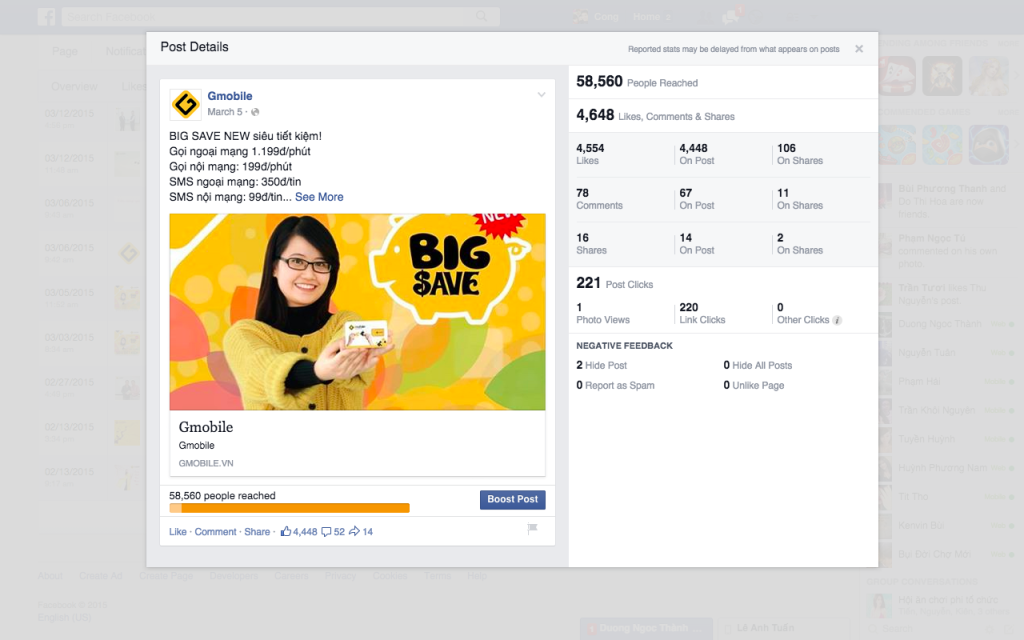Image resolution: width=1024 pixels, height=640 pixels.
Task: Select the 16 Shares stat
Action: [591, 244]
